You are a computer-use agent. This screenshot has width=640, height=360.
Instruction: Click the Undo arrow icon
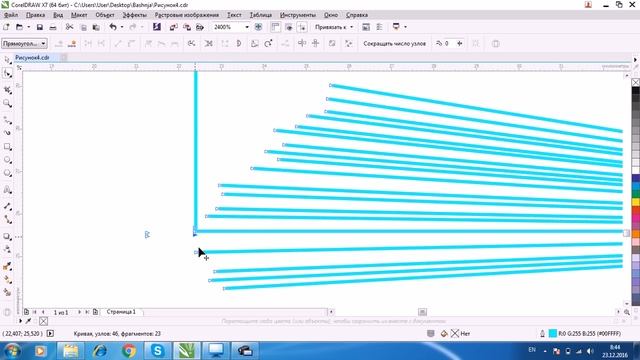click(x=113, y=27)
